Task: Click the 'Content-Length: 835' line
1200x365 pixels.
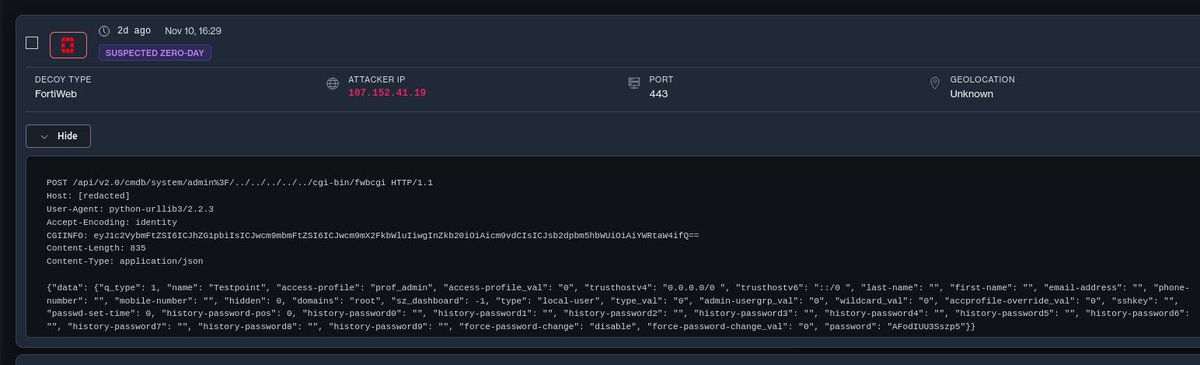Action: tap(96, 248)
